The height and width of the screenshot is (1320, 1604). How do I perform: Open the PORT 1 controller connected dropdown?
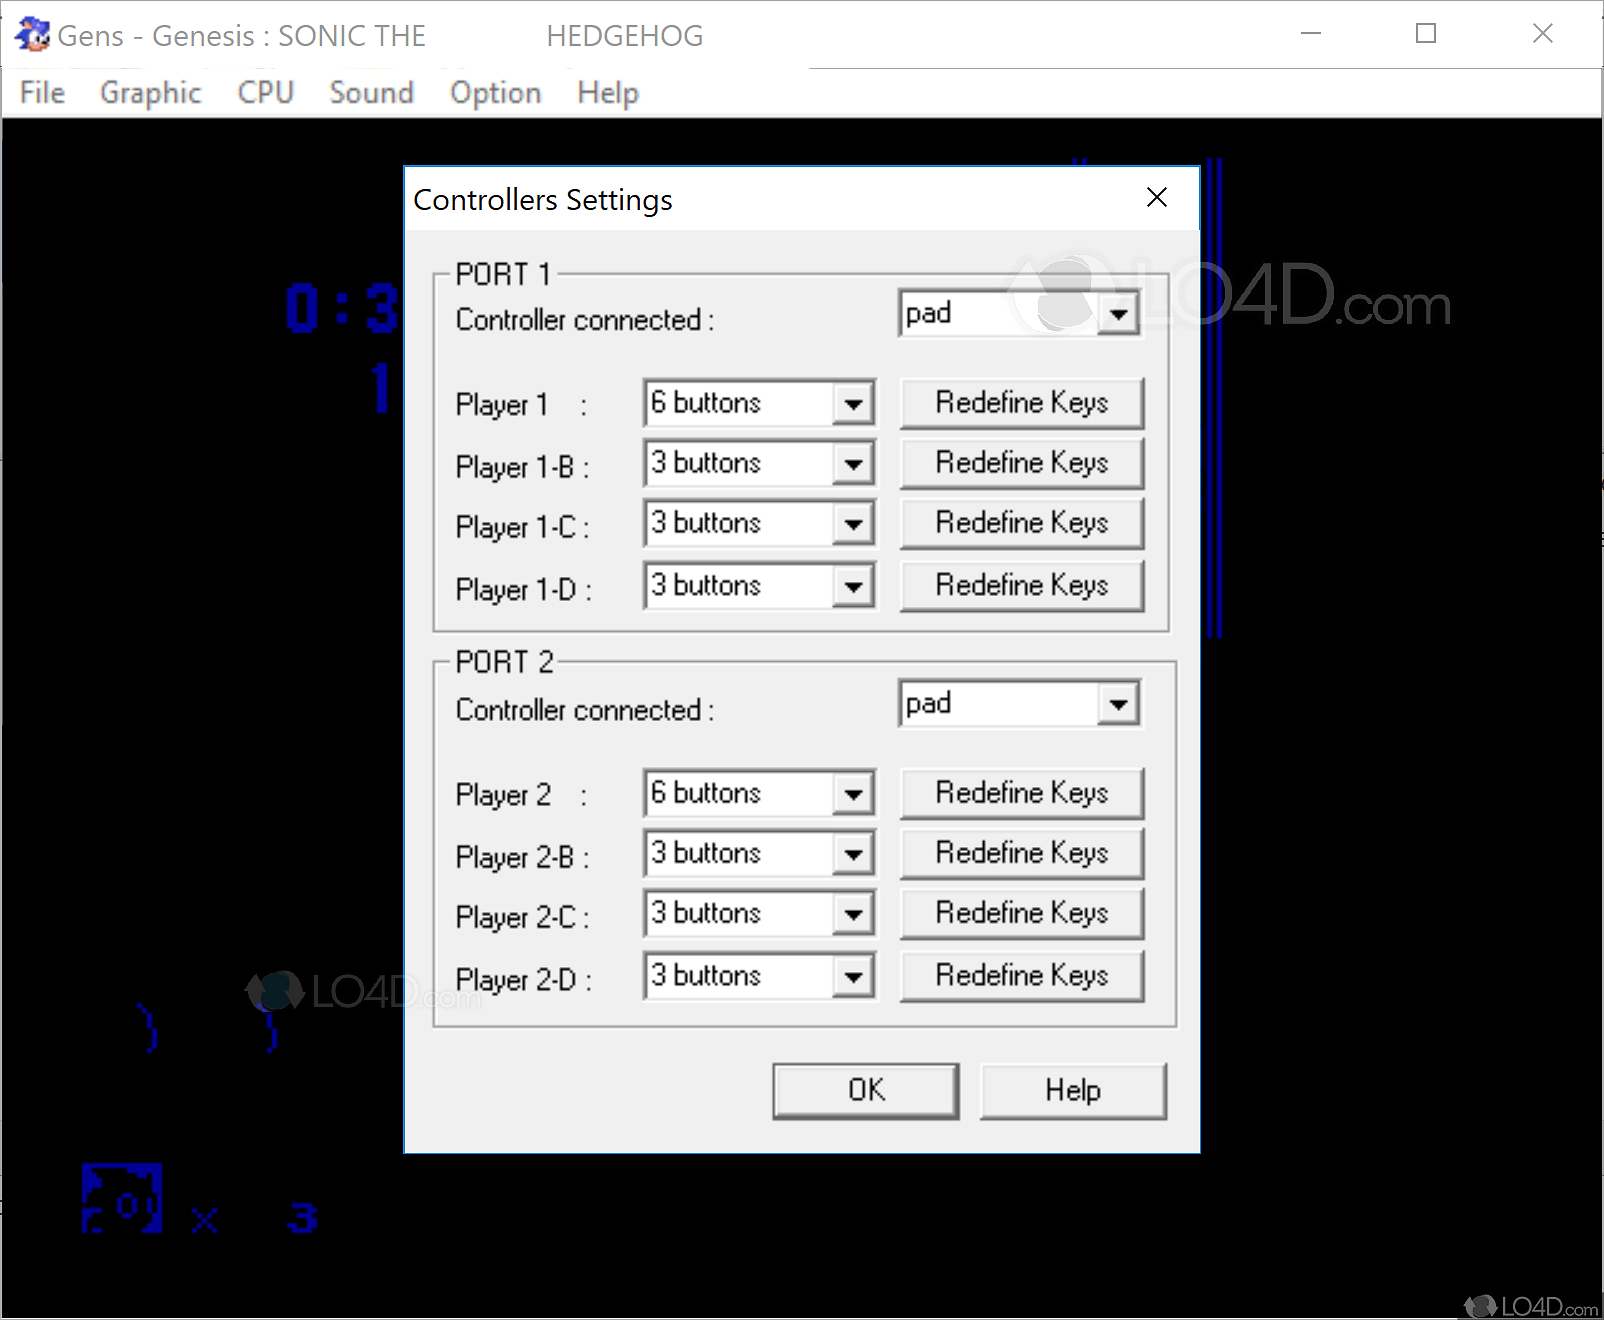(x=1119, y=313)
